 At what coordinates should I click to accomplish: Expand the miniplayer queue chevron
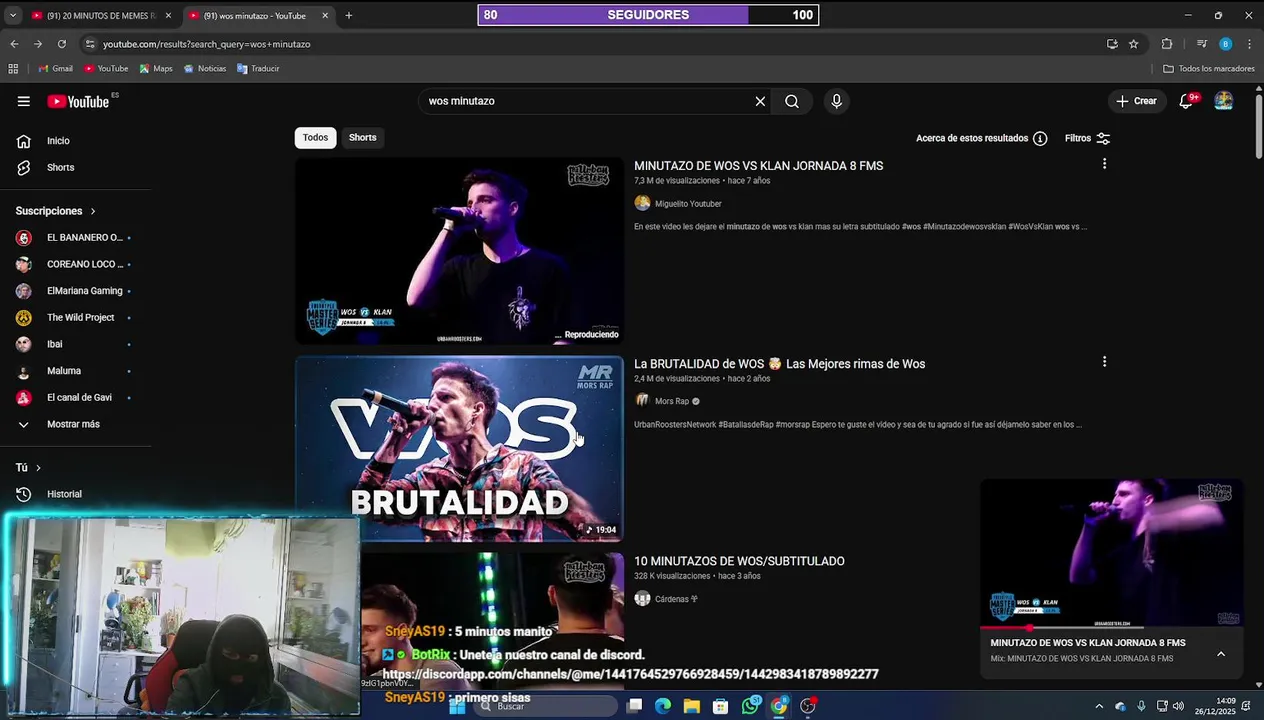(1221, 654)
